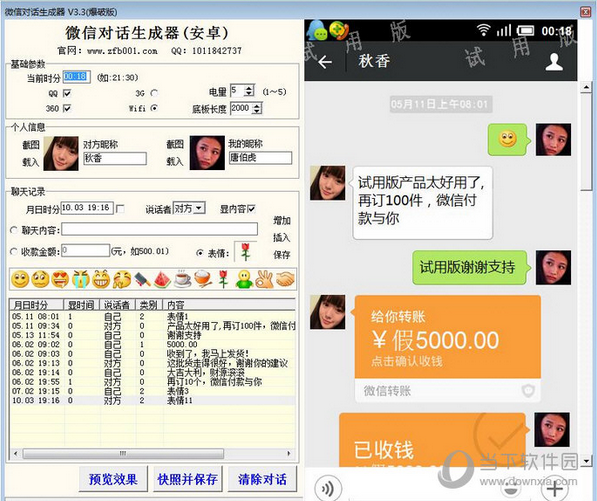597x501 pixels.
Task: Click the preview scrollbar down arrow
Action: 586,462
